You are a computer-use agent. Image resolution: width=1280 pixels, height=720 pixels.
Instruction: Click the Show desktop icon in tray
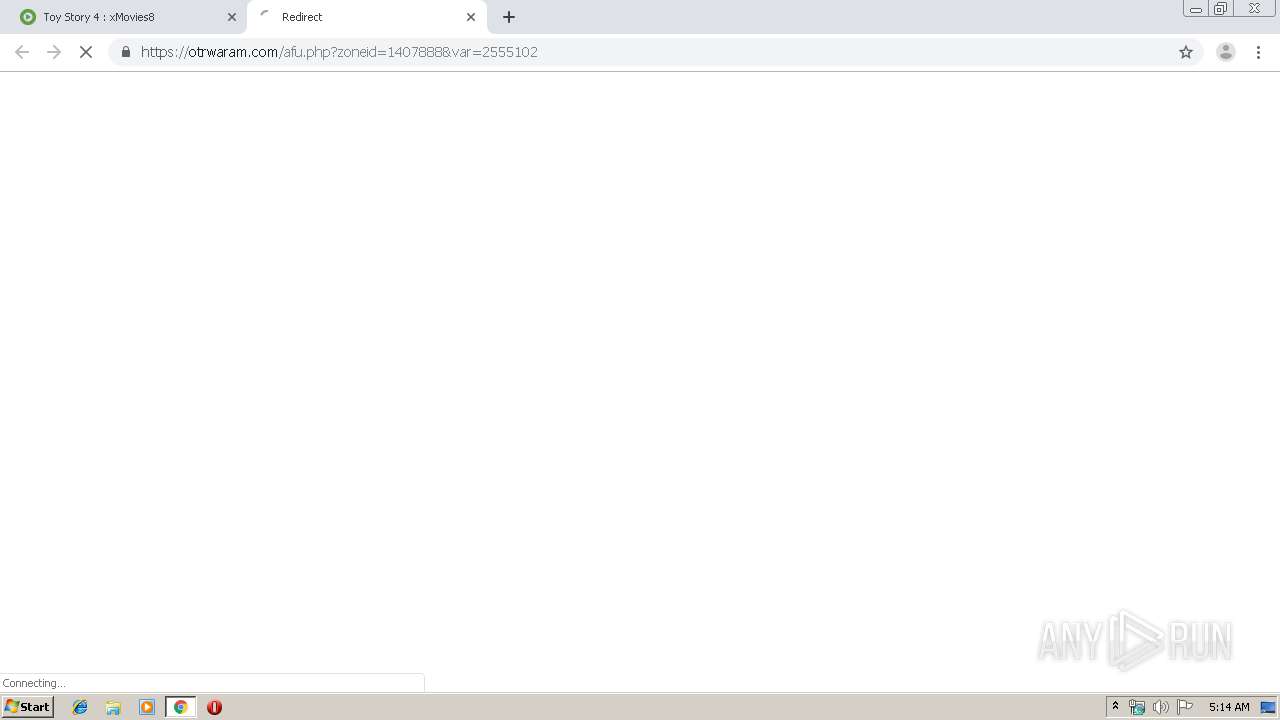point(1268,707)
